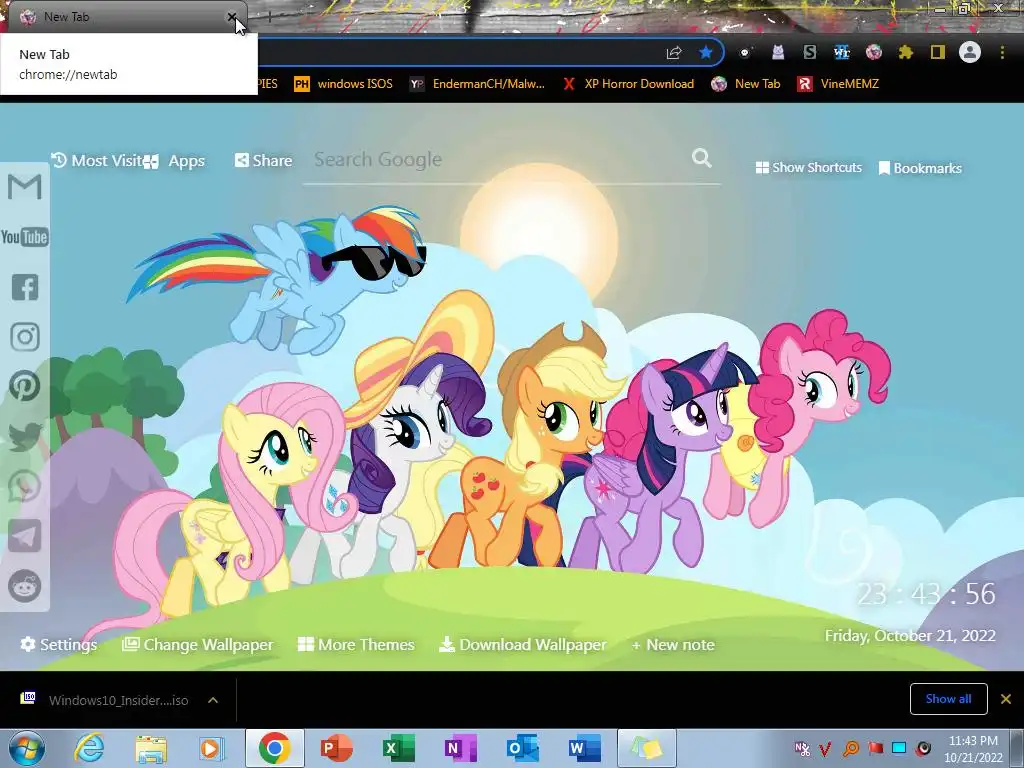Open Reddit shortcut in sidebar
The height and width of the screenshot is (768, 1024).
click(25, 586)
